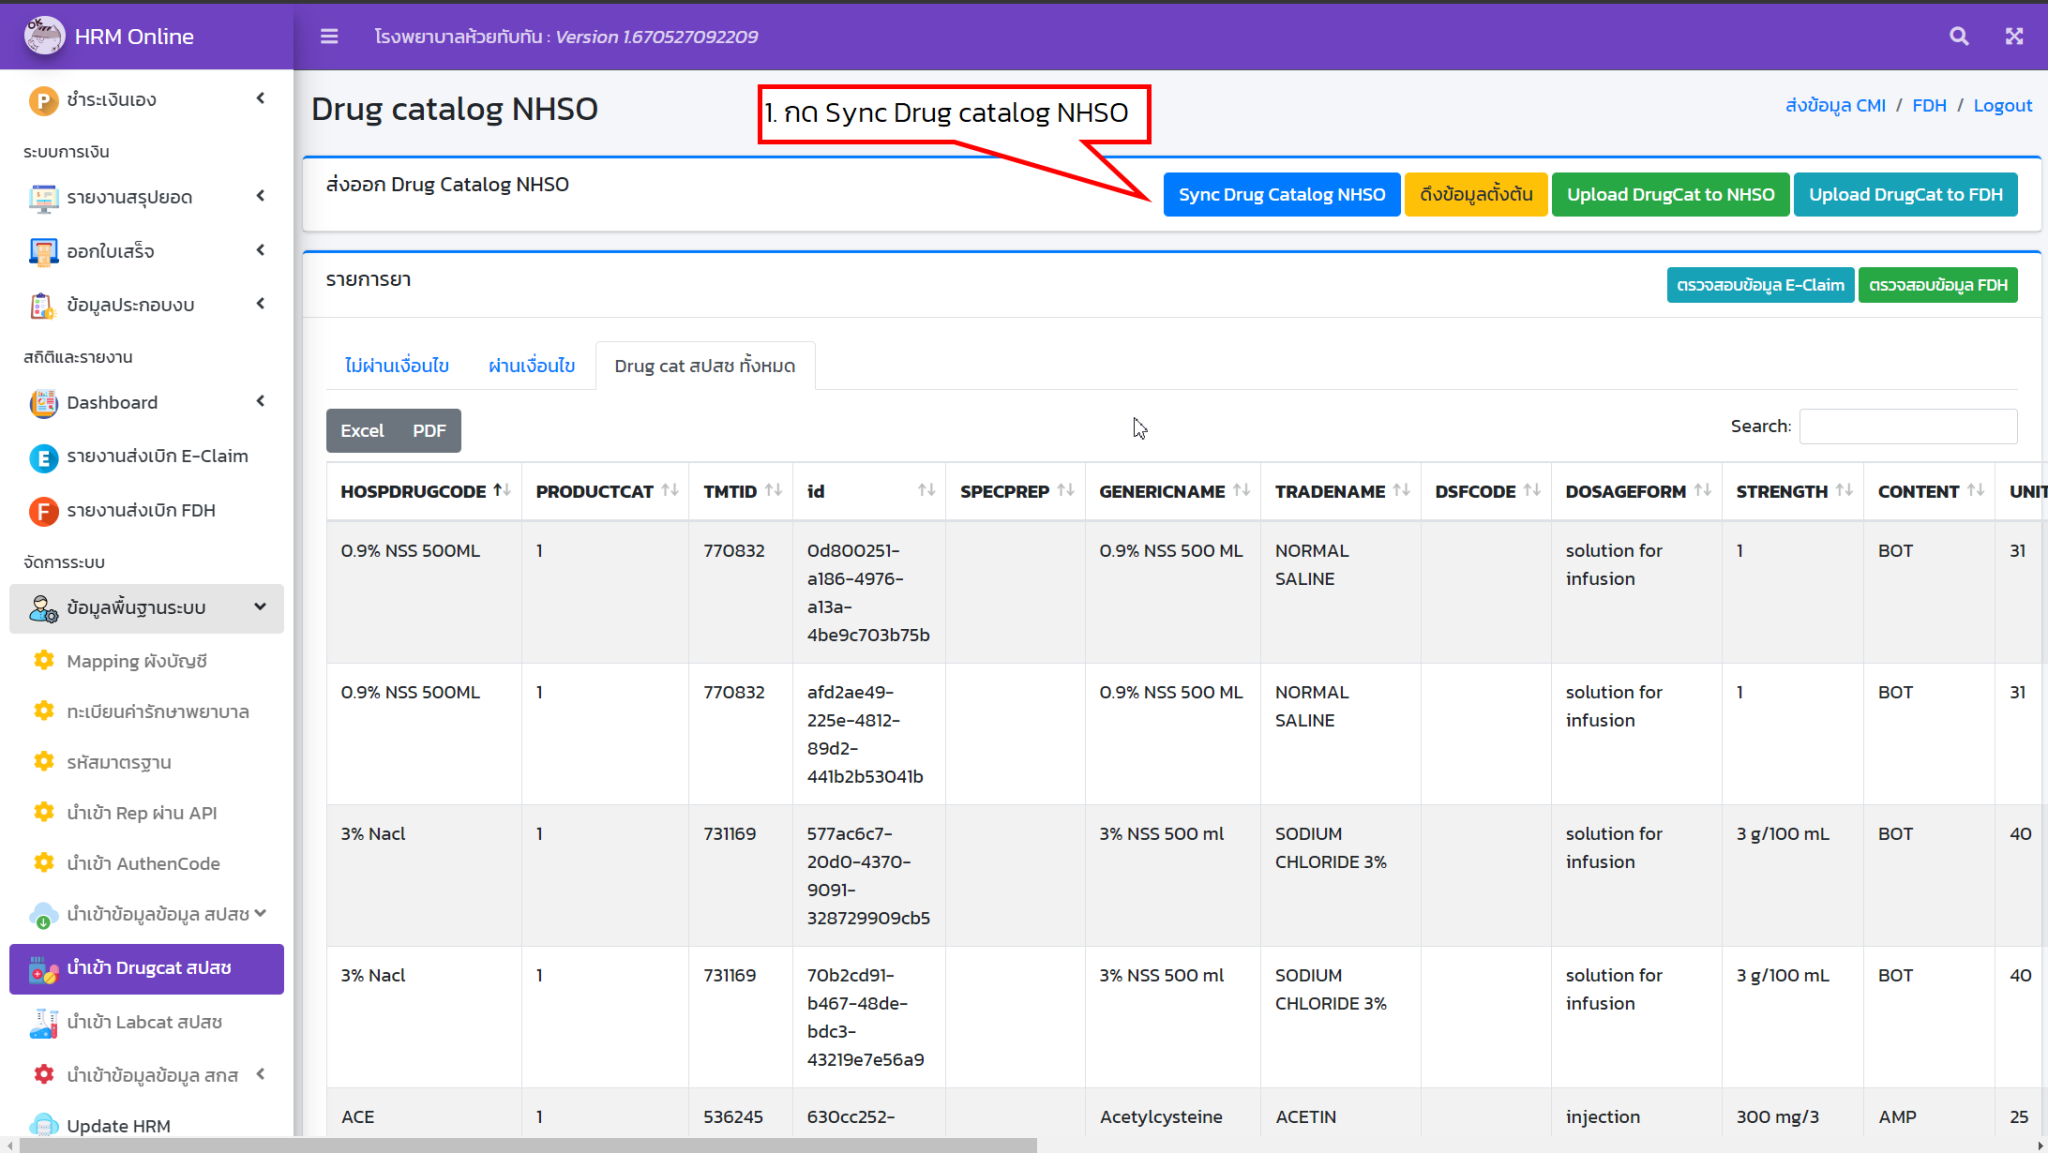Select the flask icon for นำเข้า Labcat สปสช

(x=43, y=1023)
